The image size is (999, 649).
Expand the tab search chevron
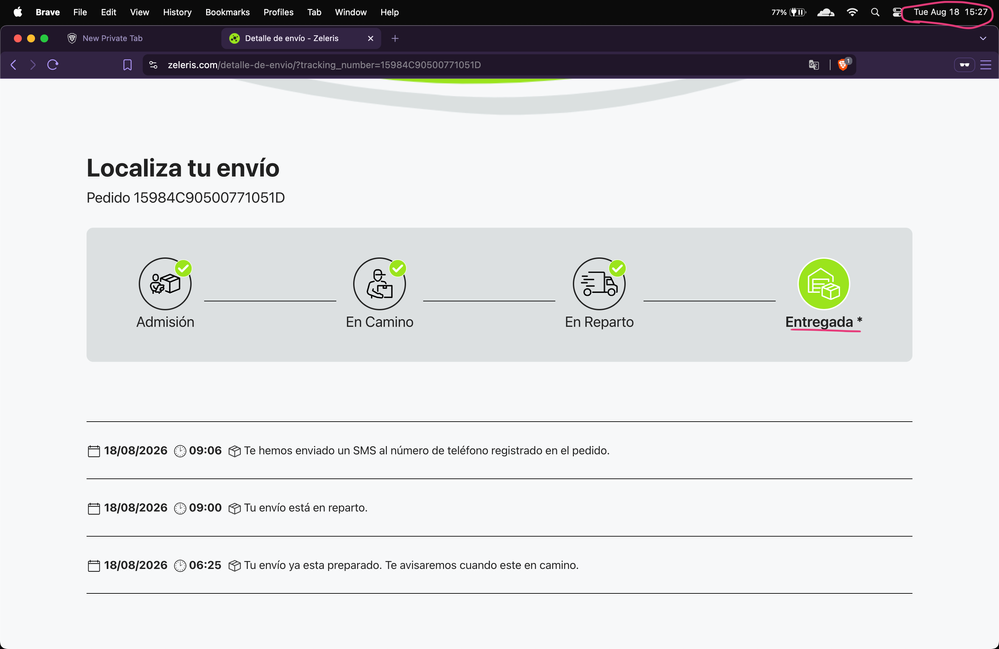(983, 38)
